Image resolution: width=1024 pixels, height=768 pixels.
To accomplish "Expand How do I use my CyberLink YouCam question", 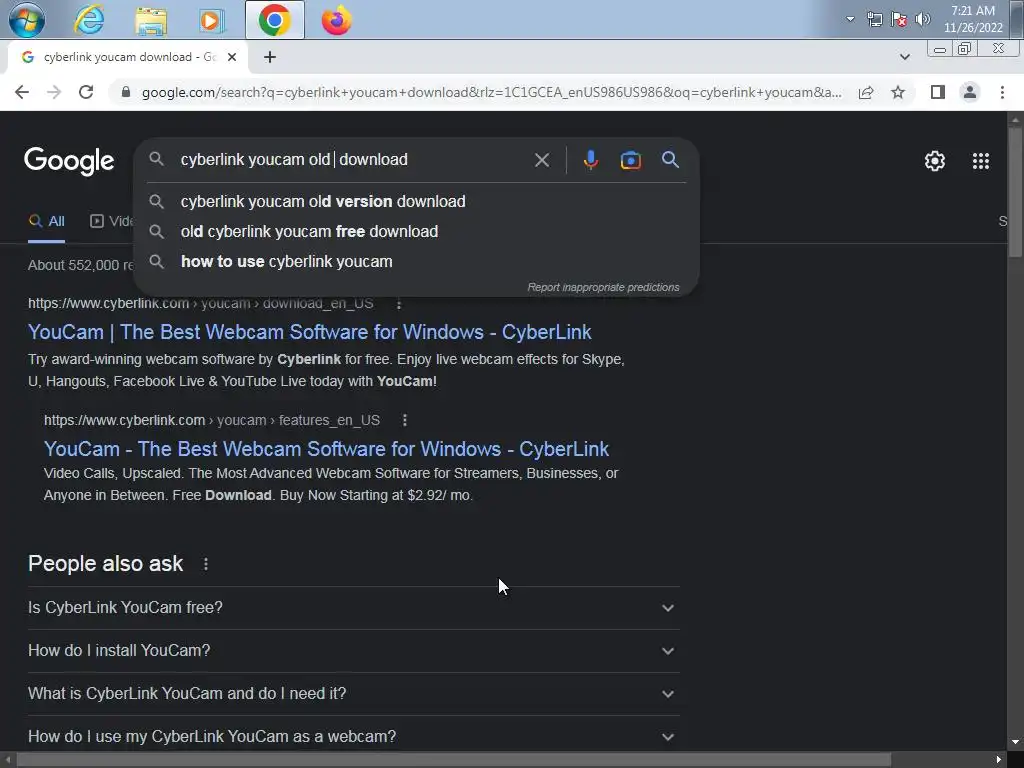I will [x=353, y=737].
